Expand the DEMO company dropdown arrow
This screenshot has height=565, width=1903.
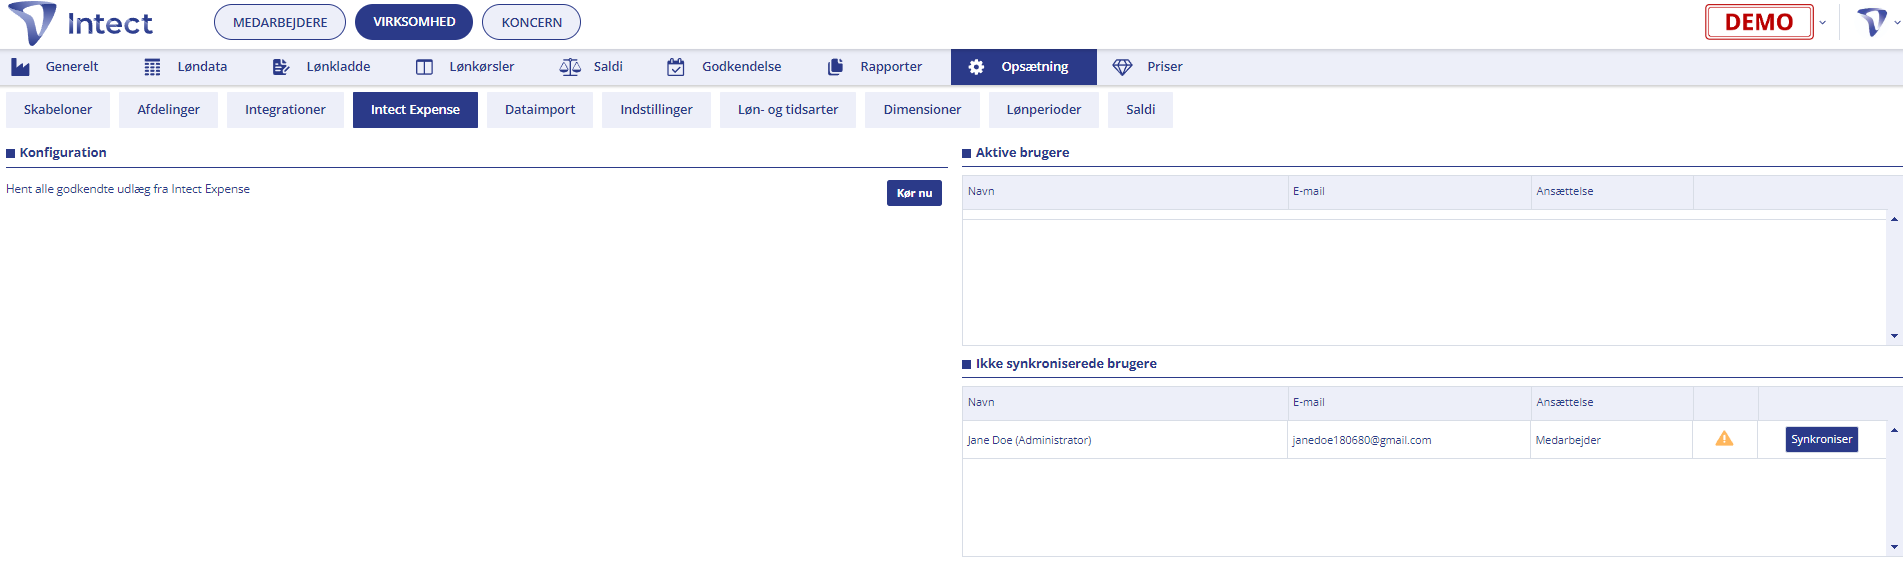click(x=1822, y=22)
